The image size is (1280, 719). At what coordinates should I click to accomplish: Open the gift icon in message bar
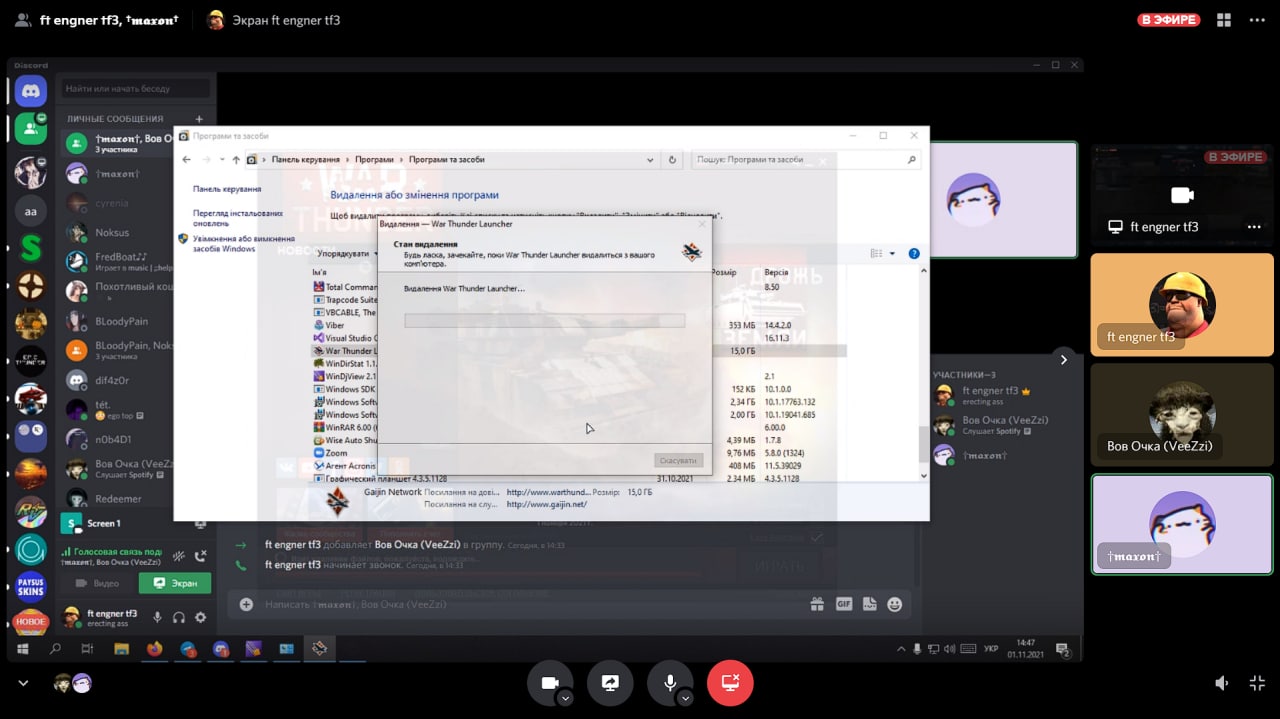click(x=817, y=604)
